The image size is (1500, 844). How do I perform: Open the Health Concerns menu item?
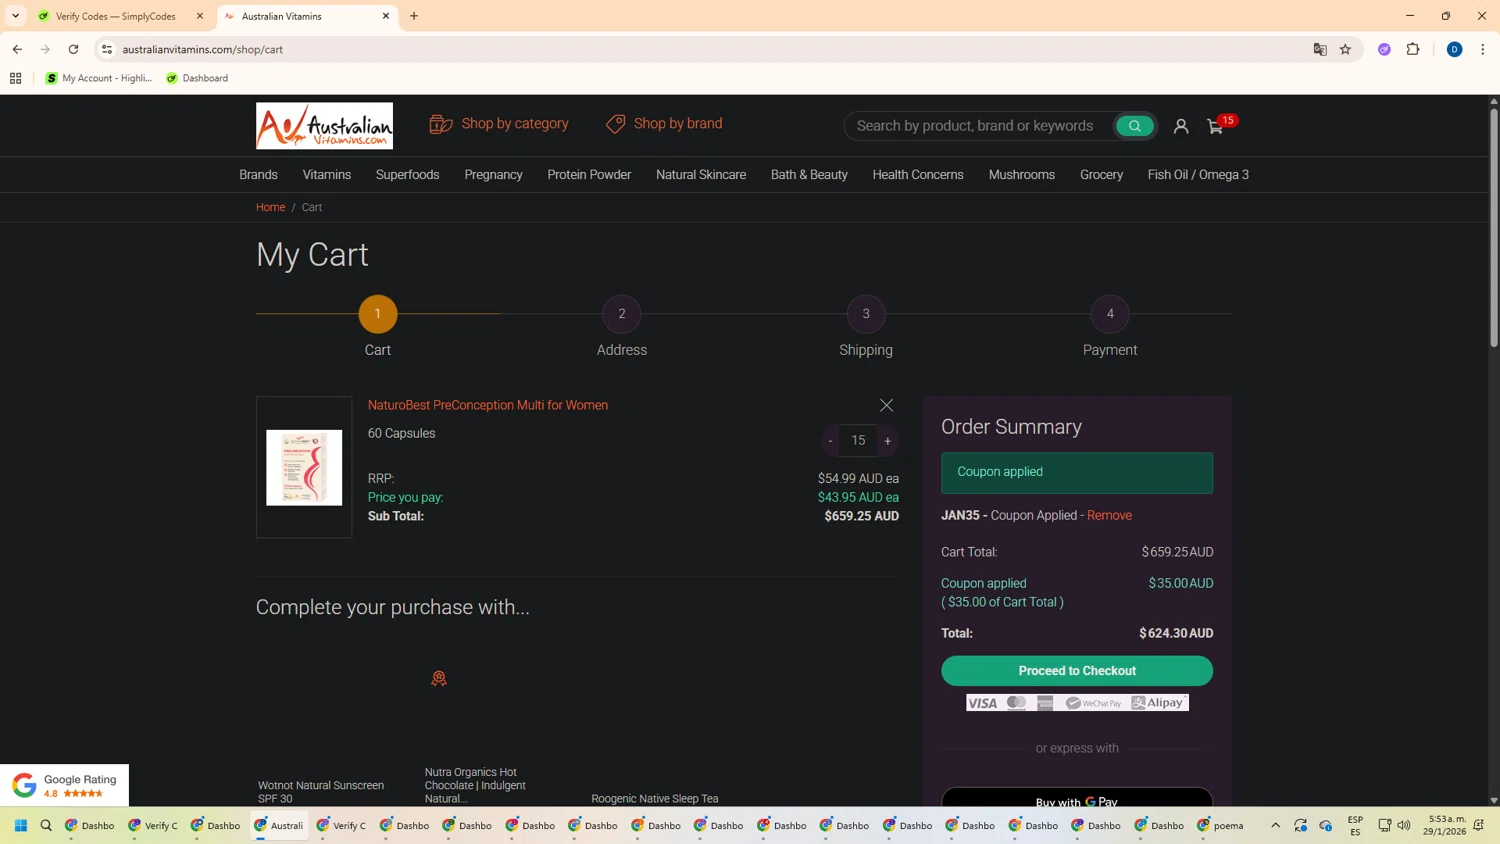click(918, 175)
